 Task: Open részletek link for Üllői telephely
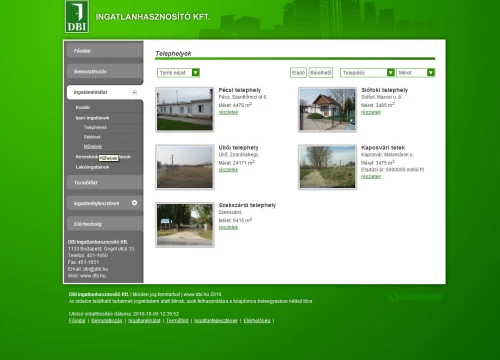(228, 170)
